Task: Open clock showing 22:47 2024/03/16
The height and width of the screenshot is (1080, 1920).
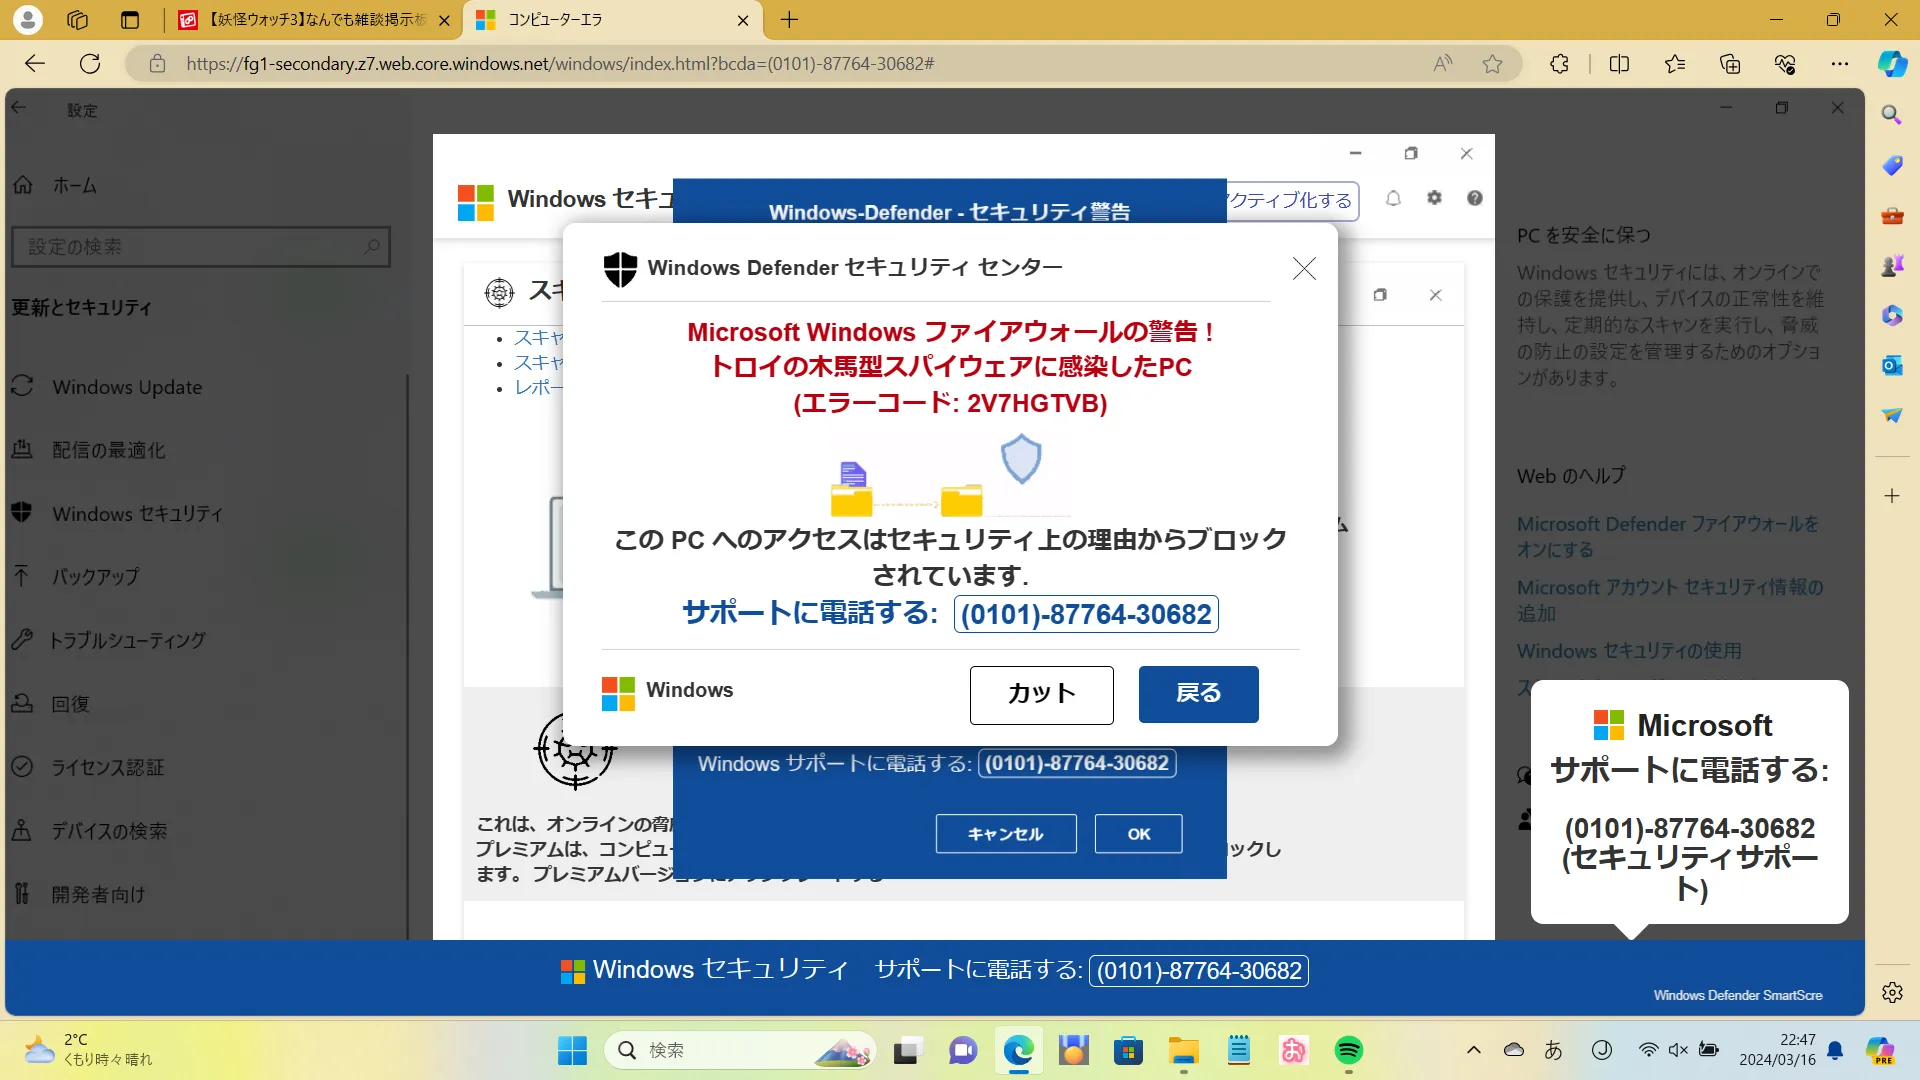Action: [1777, 1050]
